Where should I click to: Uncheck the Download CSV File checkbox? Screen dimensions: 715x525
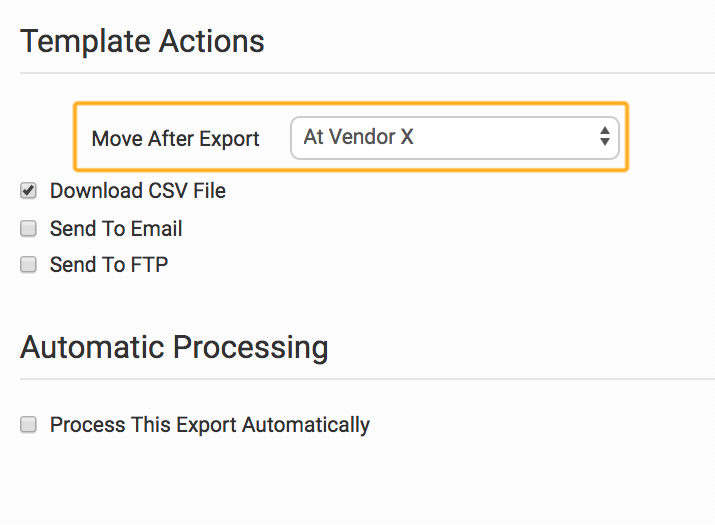click(x=29, y=191)
